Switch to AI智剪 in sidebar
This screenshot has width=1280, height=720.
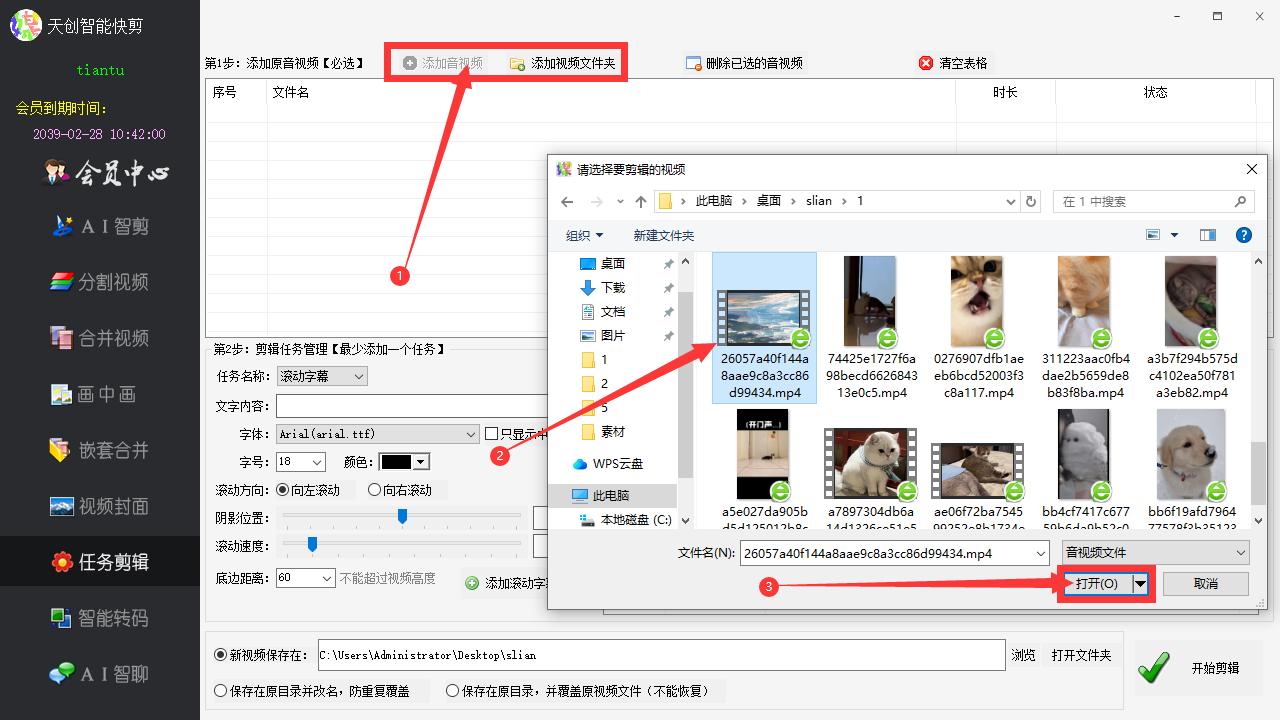[x=100, y=226]
